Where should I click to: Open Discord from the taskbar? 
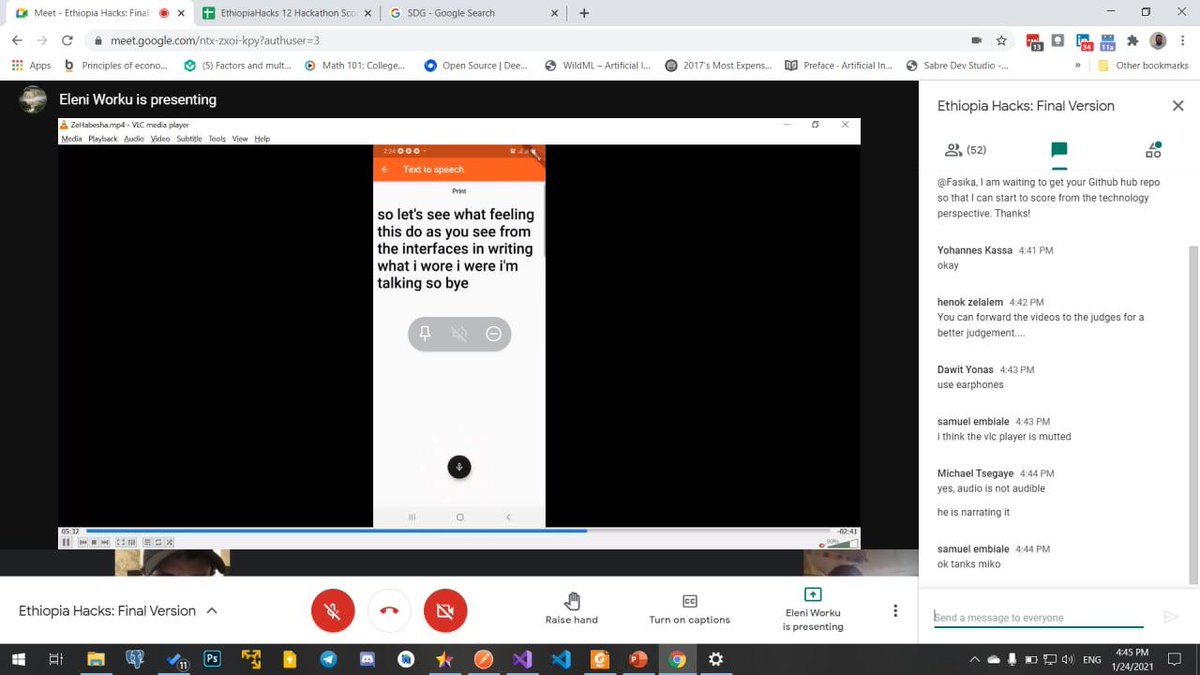point(367,659)
